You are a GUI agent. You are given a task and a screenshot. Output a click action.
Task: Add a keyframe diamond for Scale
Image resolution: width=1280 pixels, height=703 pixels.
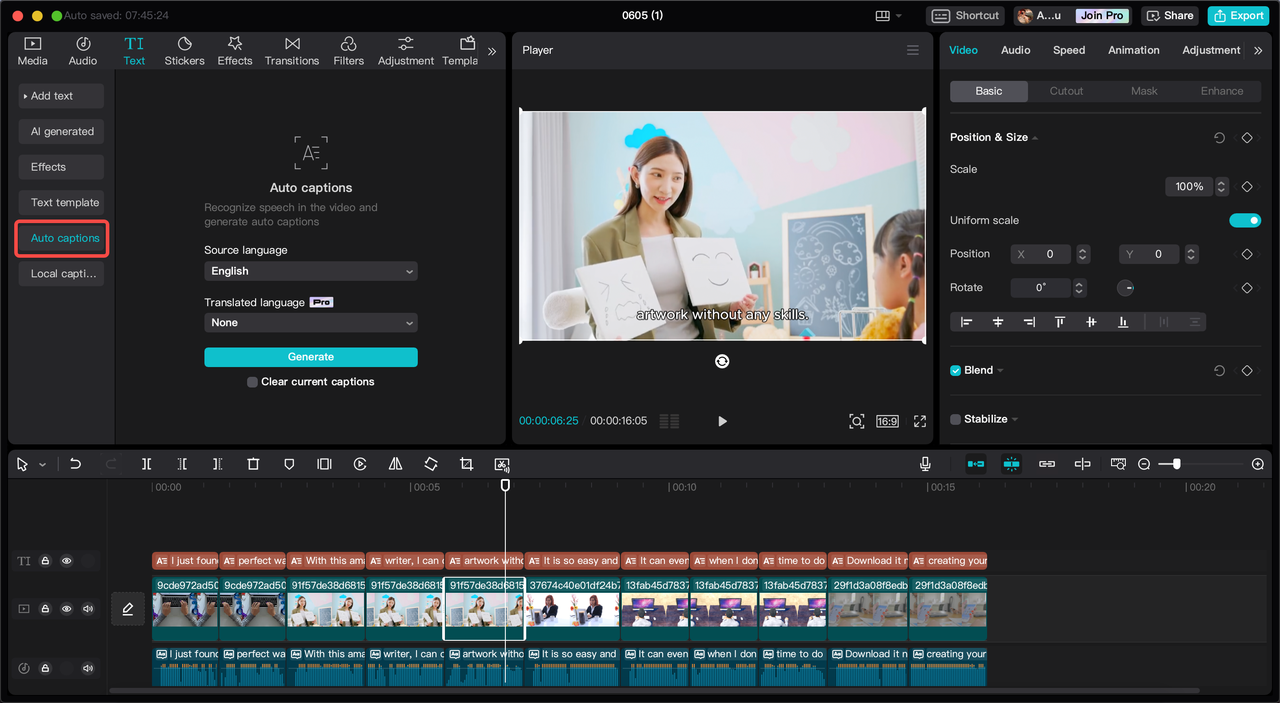(1247, 187)
